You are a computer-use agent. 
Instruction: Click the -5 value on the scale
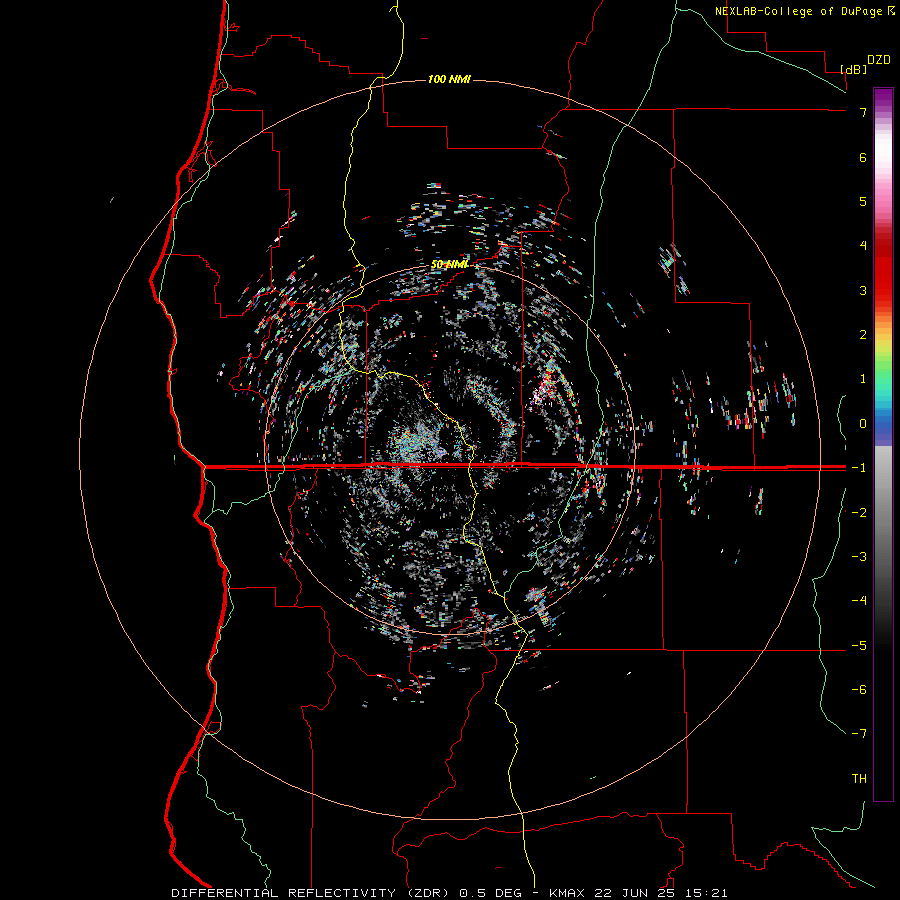tap(859, 645)
